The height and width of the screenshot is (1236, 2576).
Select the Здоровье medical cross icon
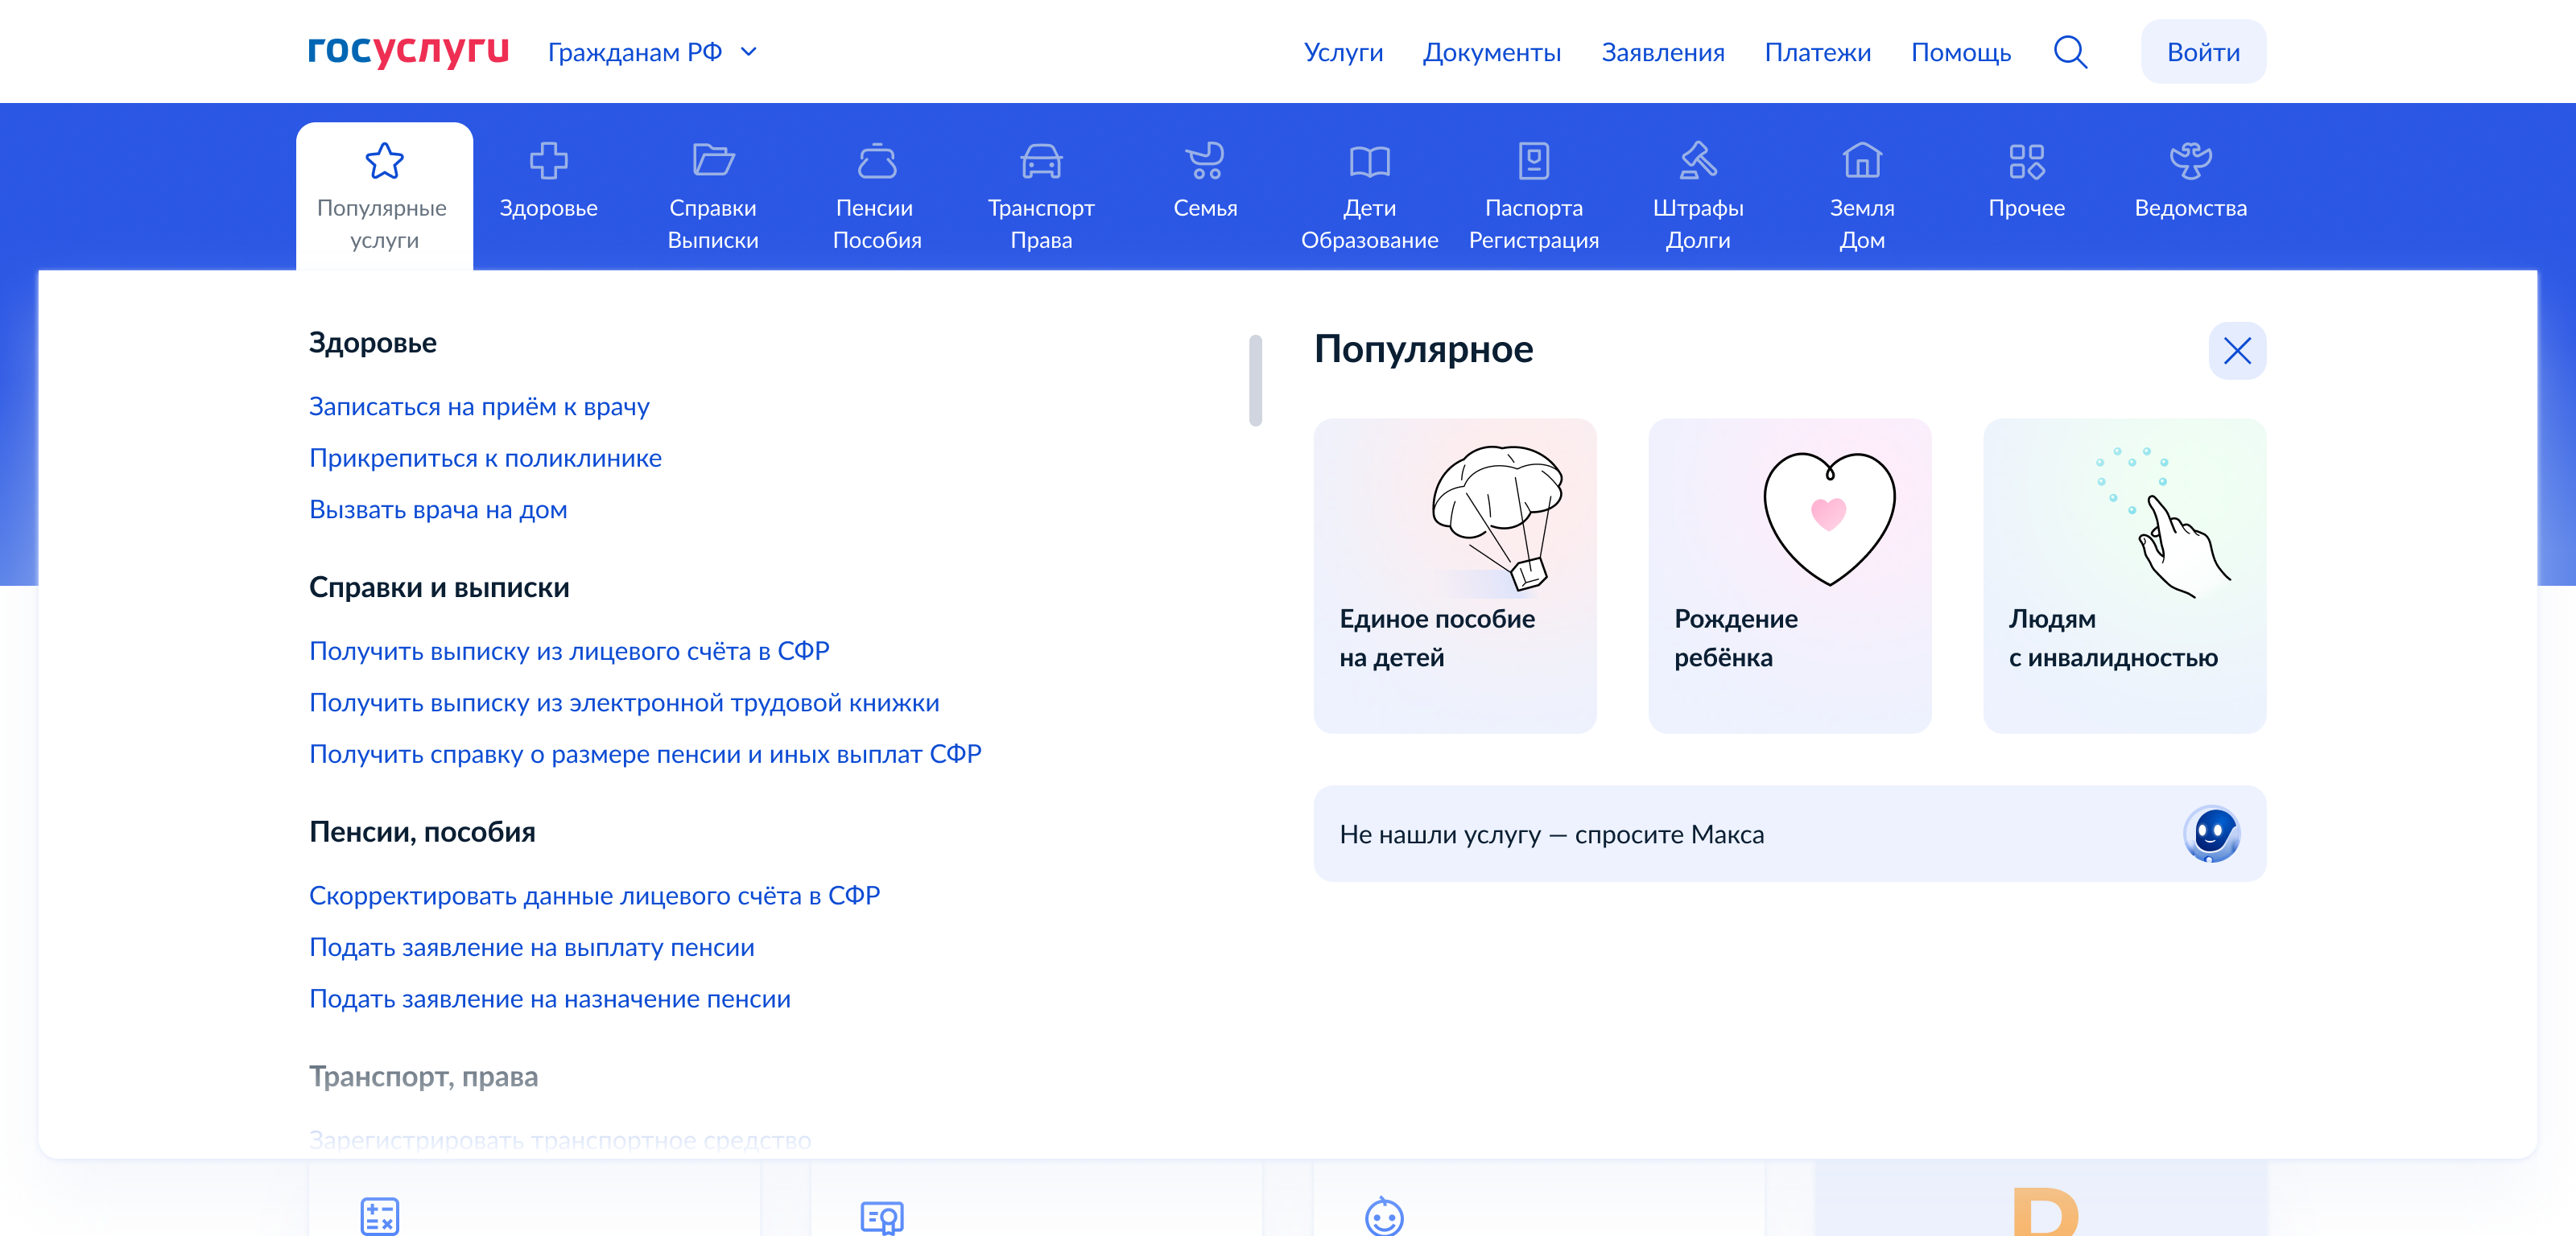pyautogui.click(x=548, y=161)
